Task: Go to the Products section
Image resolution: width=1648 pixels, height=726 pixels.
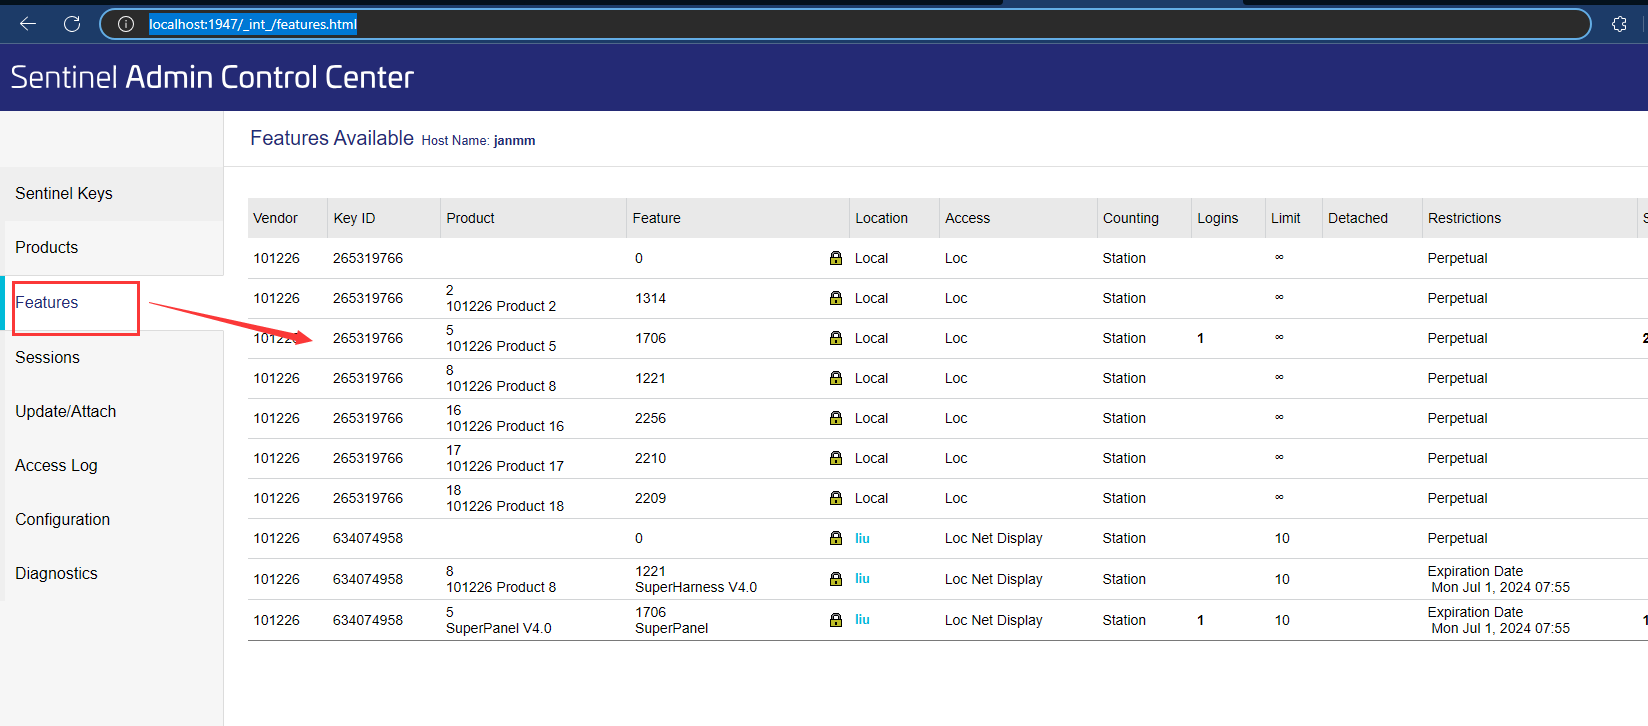Action: pyautogui.click(x=47, y=248)
